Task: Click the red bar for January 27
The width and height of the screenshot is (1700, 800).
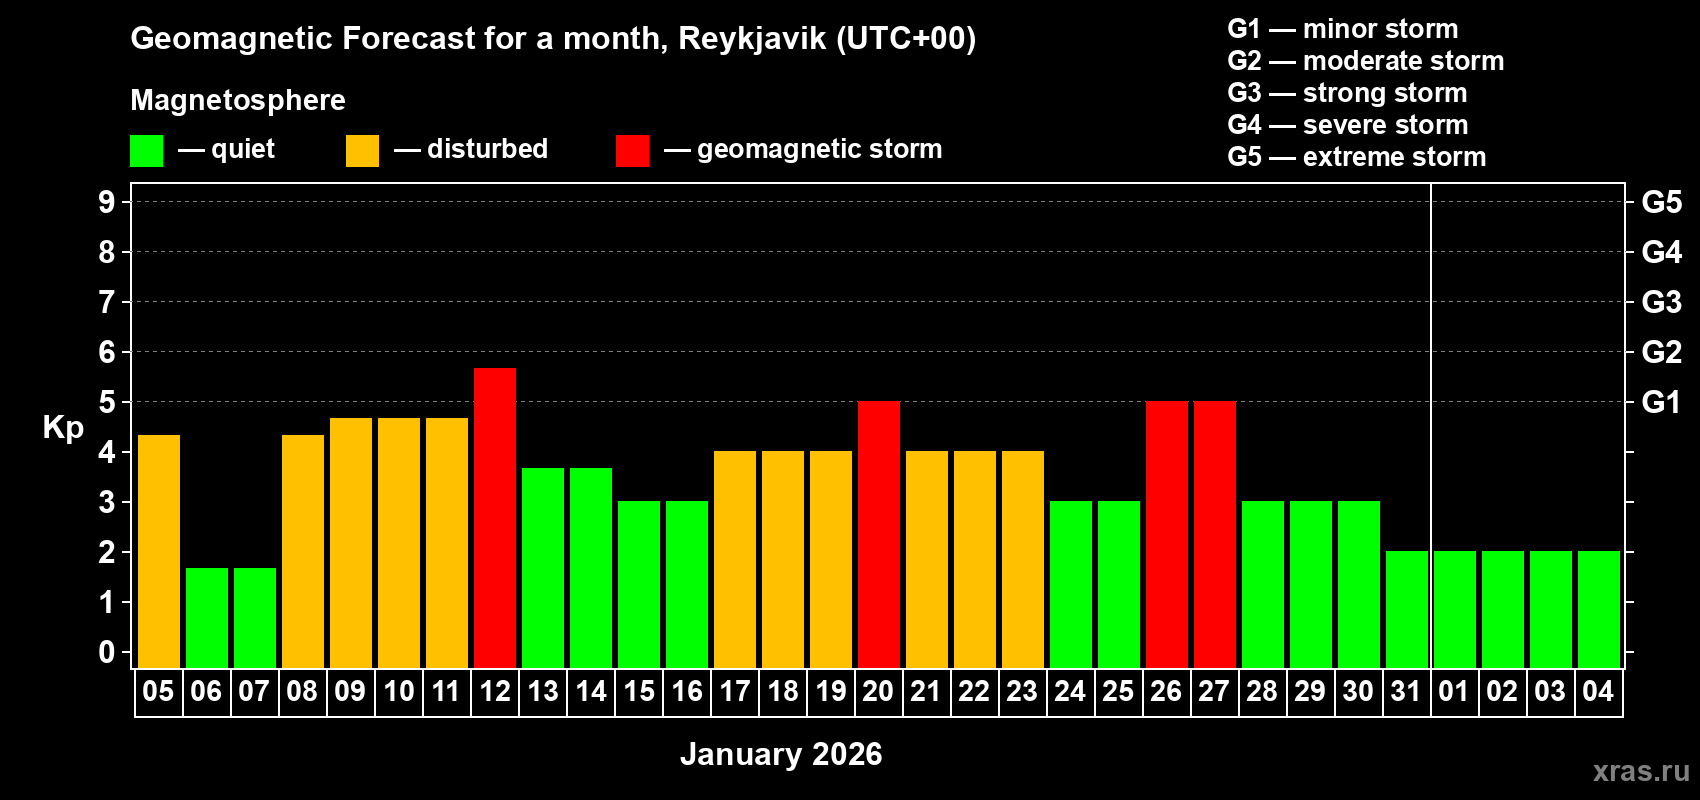Action: click(1215, 535)
